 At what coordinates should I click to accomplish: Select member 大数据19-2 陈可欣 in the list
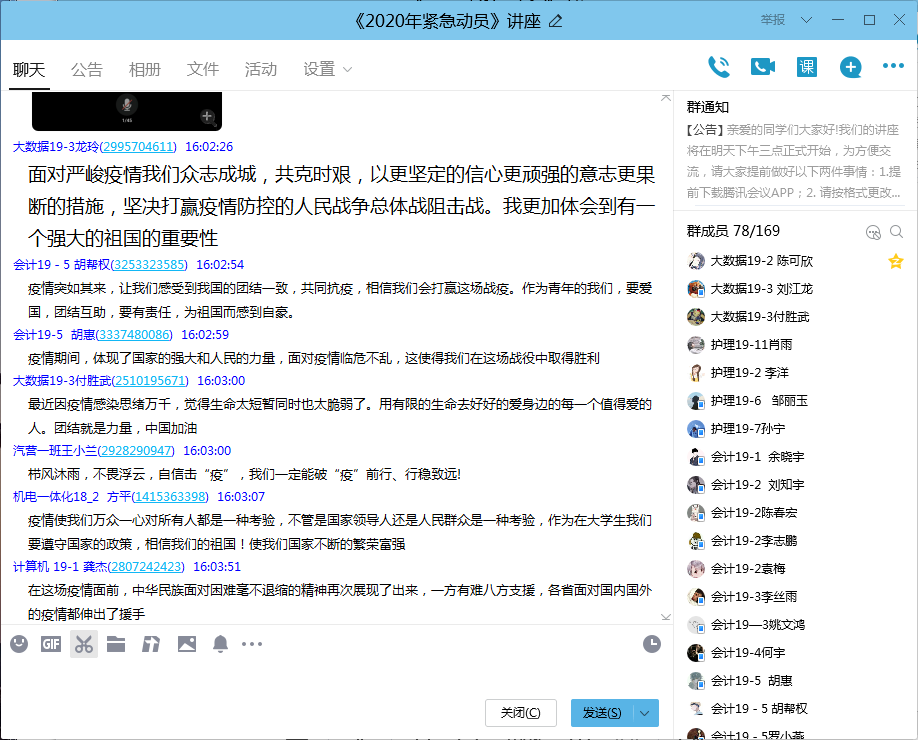coord(761,261)
